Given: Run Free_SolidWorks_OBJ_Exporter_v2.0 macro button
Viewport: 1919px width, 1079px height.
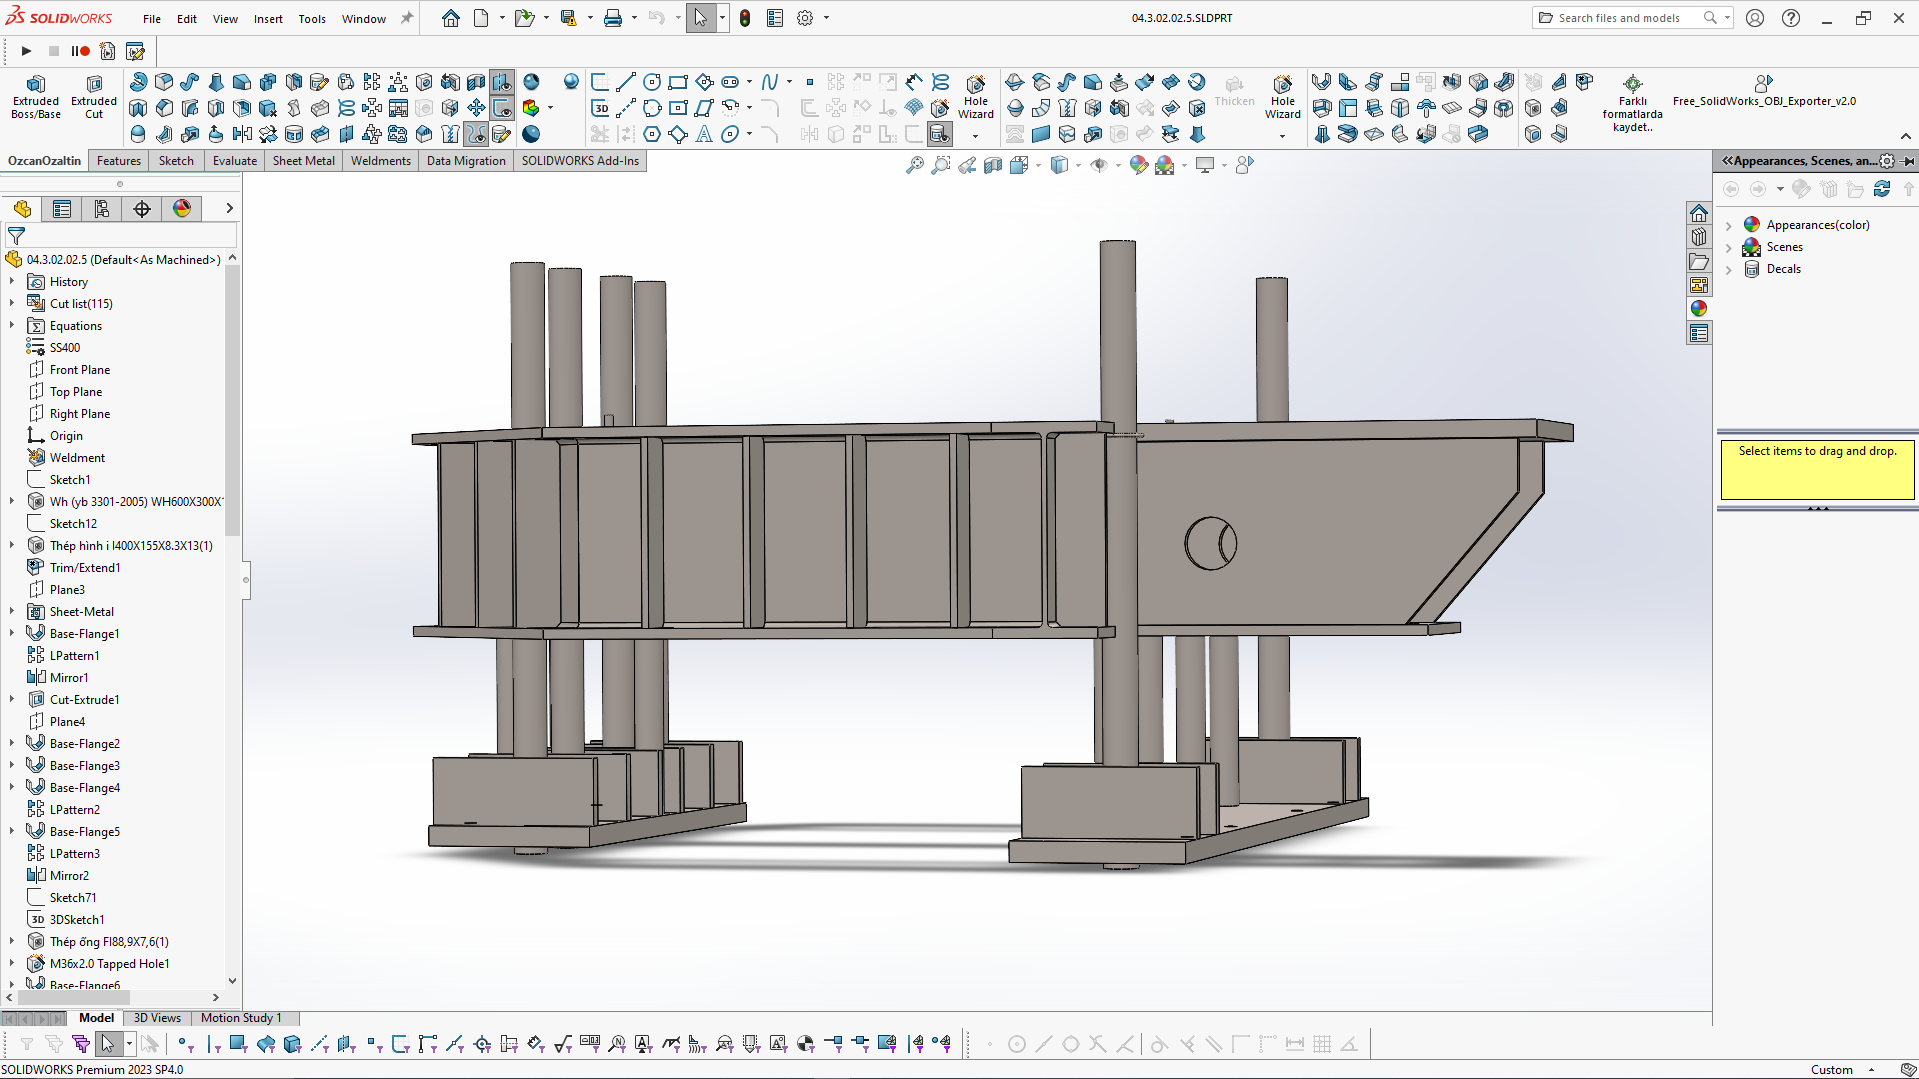Looking at the screenshot, I should point(1764,91).
